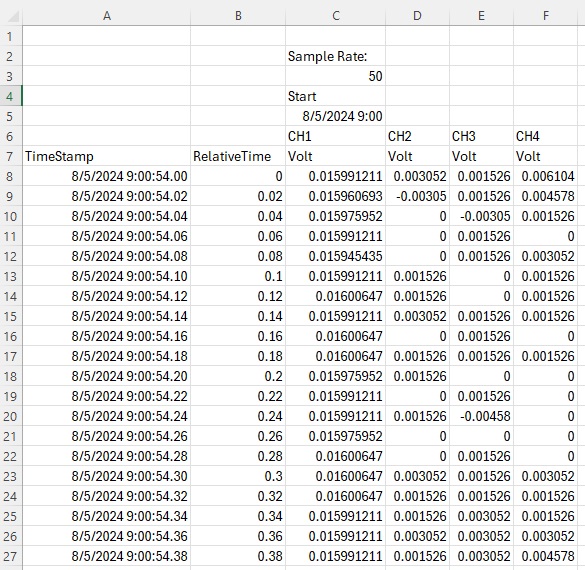The image size is (585, 570).
Task: Click the Start label cell
Action: (x=335, y=96)
